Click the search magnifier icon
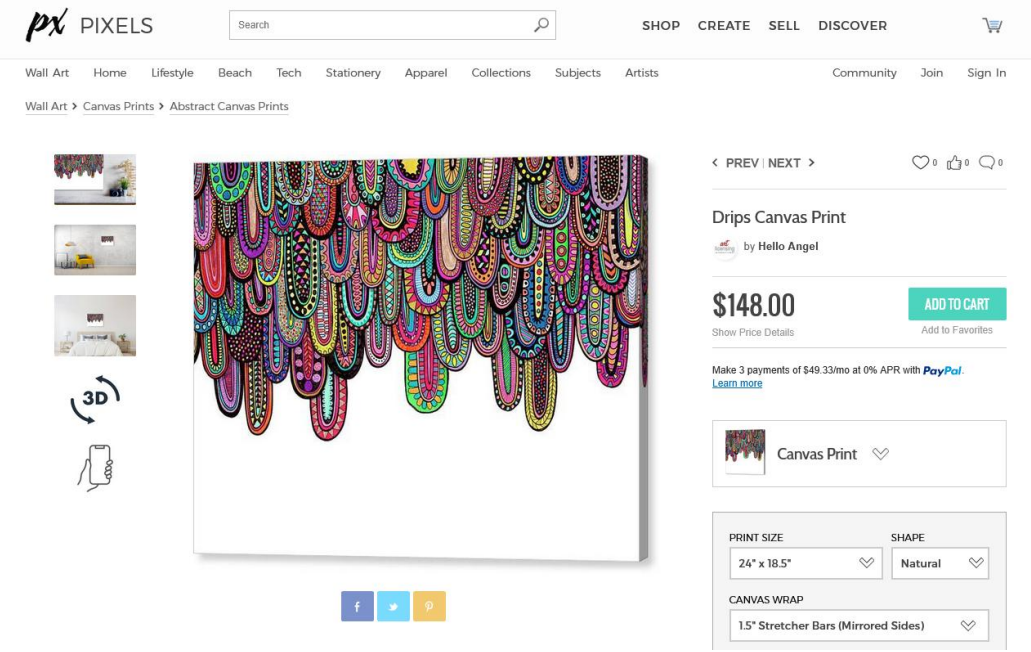Image resolution: width=1031 pixels, height=652 pixels. [x=541, y=25]
